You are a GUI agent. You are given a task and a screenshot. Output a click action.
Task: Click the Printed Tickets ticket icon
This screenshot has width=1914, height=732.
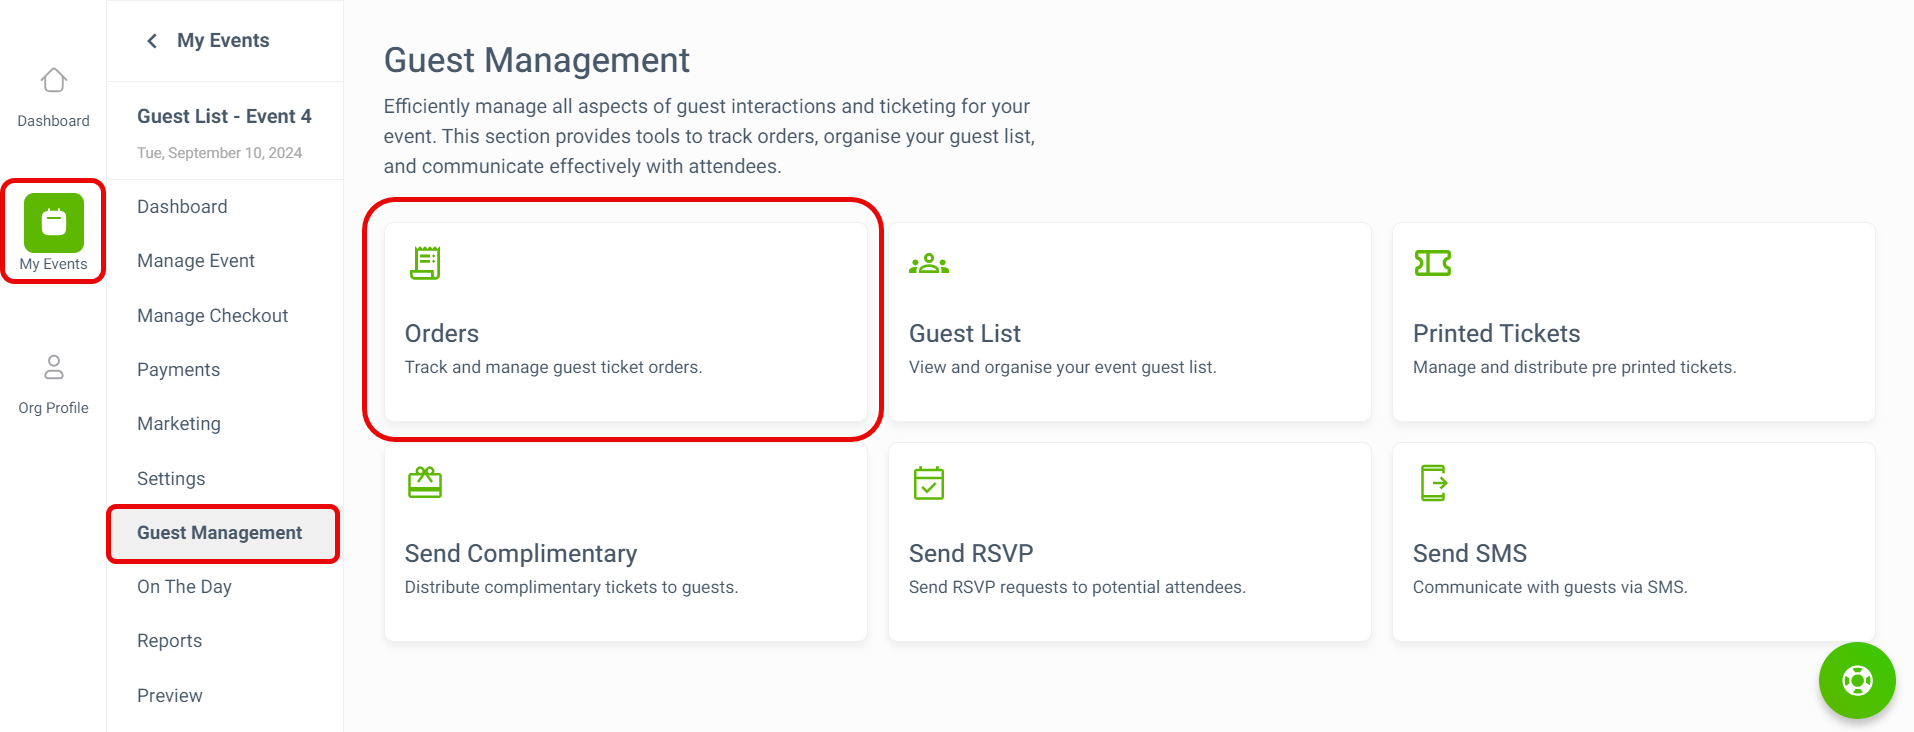coord(1433,263)
